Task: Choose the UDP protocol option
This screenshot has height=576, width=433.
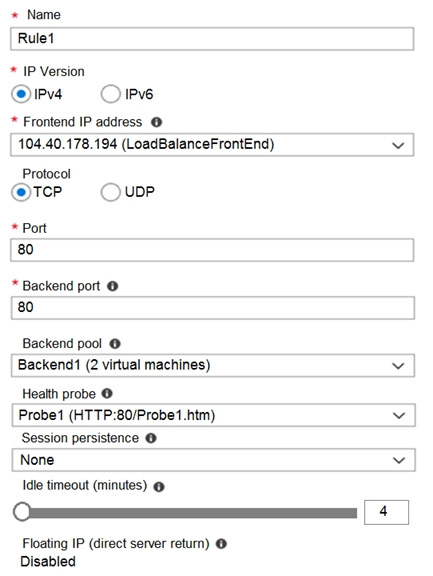Action: point(111,192)
